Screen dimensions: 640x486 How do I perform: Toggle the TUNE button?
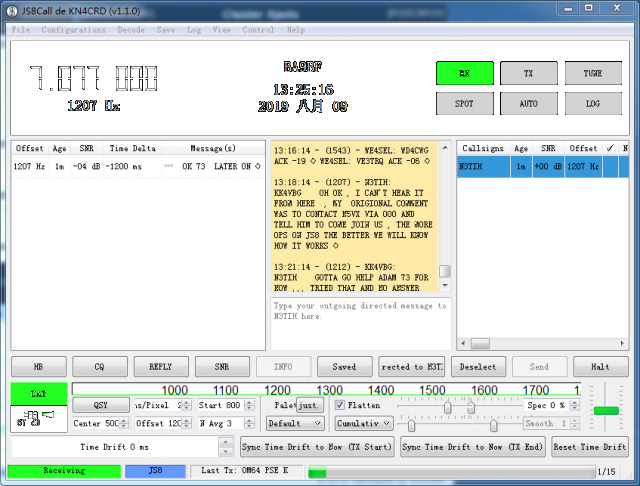click(x=593, y=73)
